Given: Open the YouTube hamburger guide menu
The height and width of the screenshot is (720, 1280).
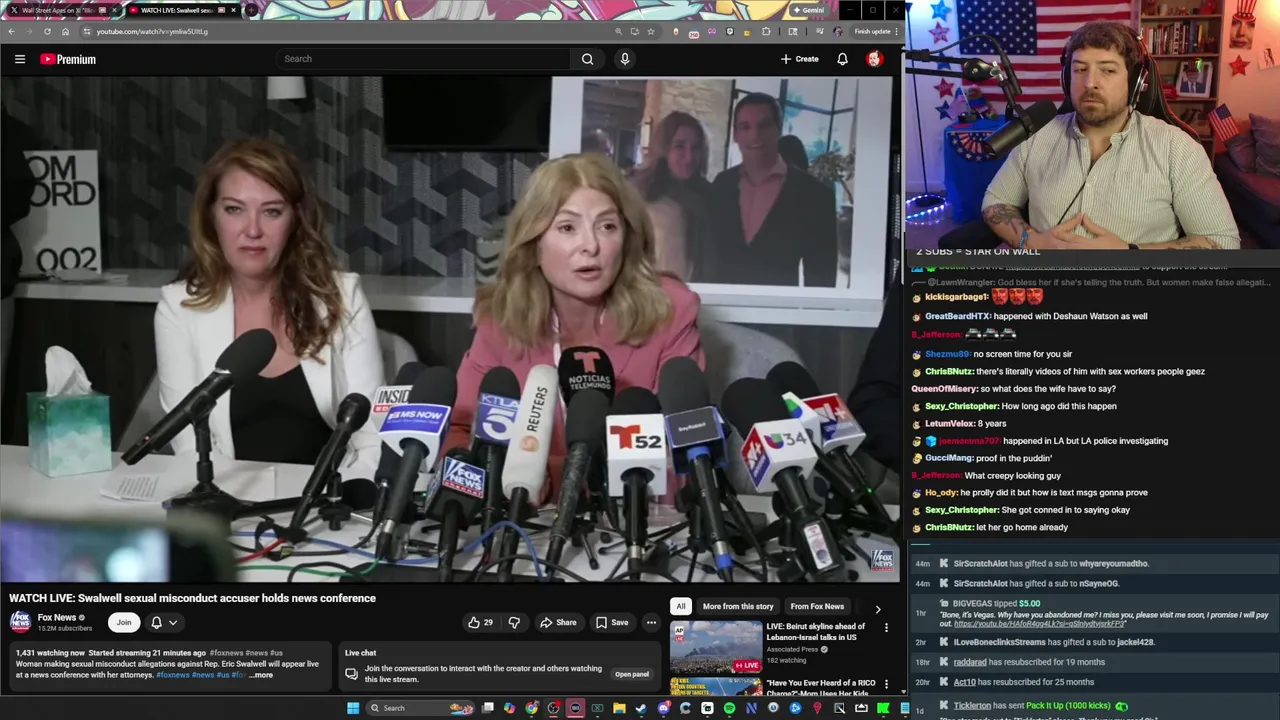Looking at the screenshot, I should [20, 59].
